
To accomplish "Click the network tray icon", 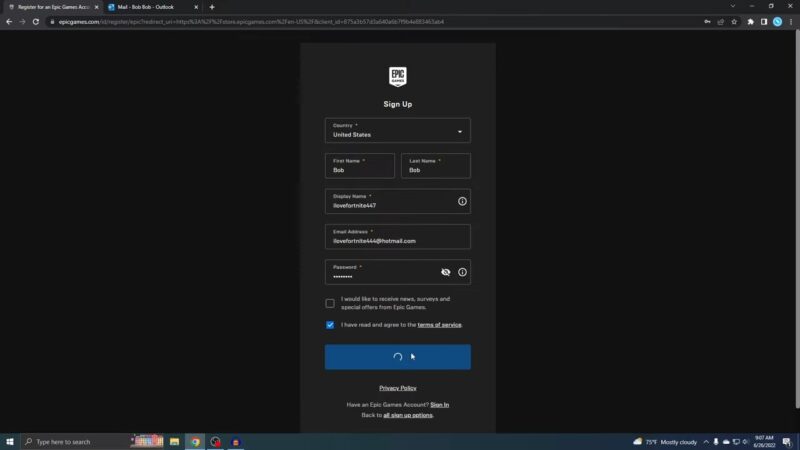I will tap(736, 442).
